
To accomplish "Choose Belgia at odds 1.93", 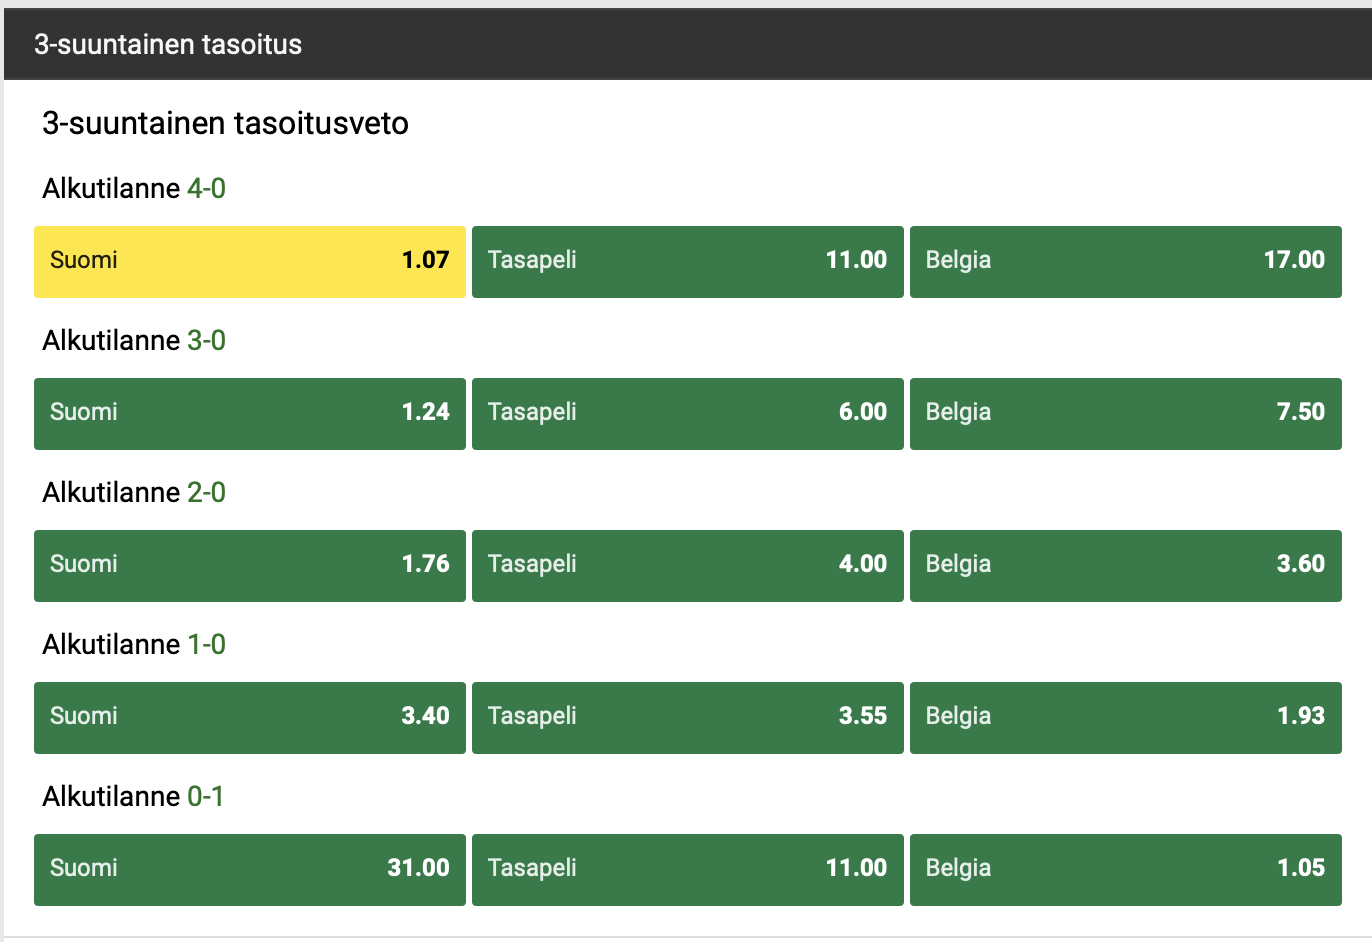I will click(x=1126, y=718).
